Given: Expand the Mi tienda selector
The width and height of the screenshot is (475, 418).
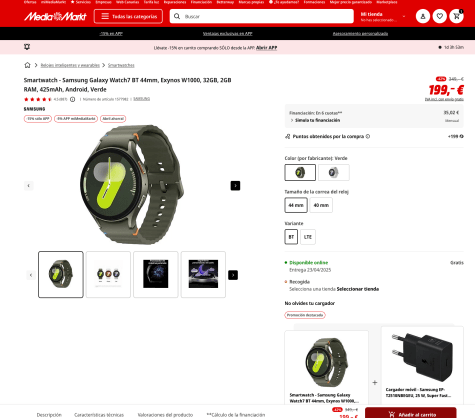Looking at the screenshot, I should tap(383, 17).
